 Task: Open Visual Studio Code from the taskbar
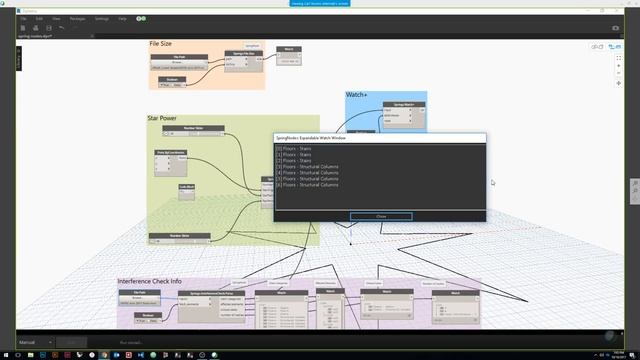[141, 355]
